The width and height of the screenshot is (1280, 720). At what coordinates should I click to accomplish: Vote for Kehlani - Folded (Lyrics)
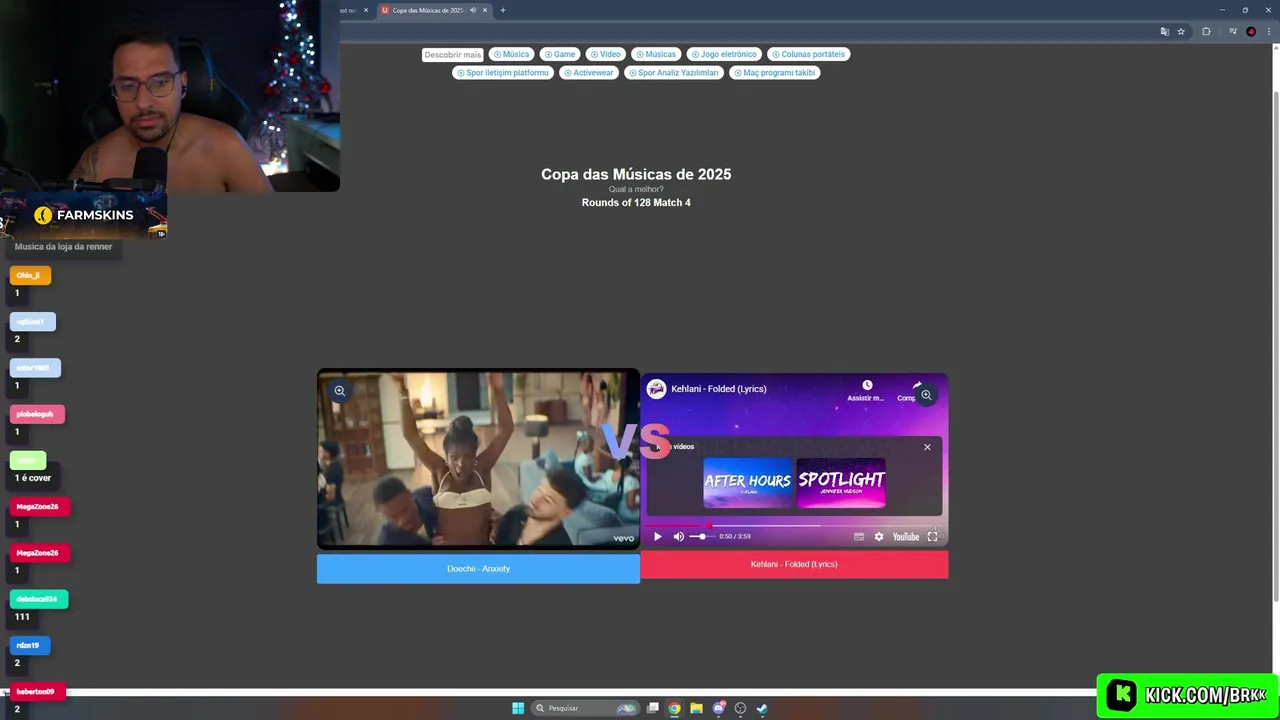tap(794, 564)
